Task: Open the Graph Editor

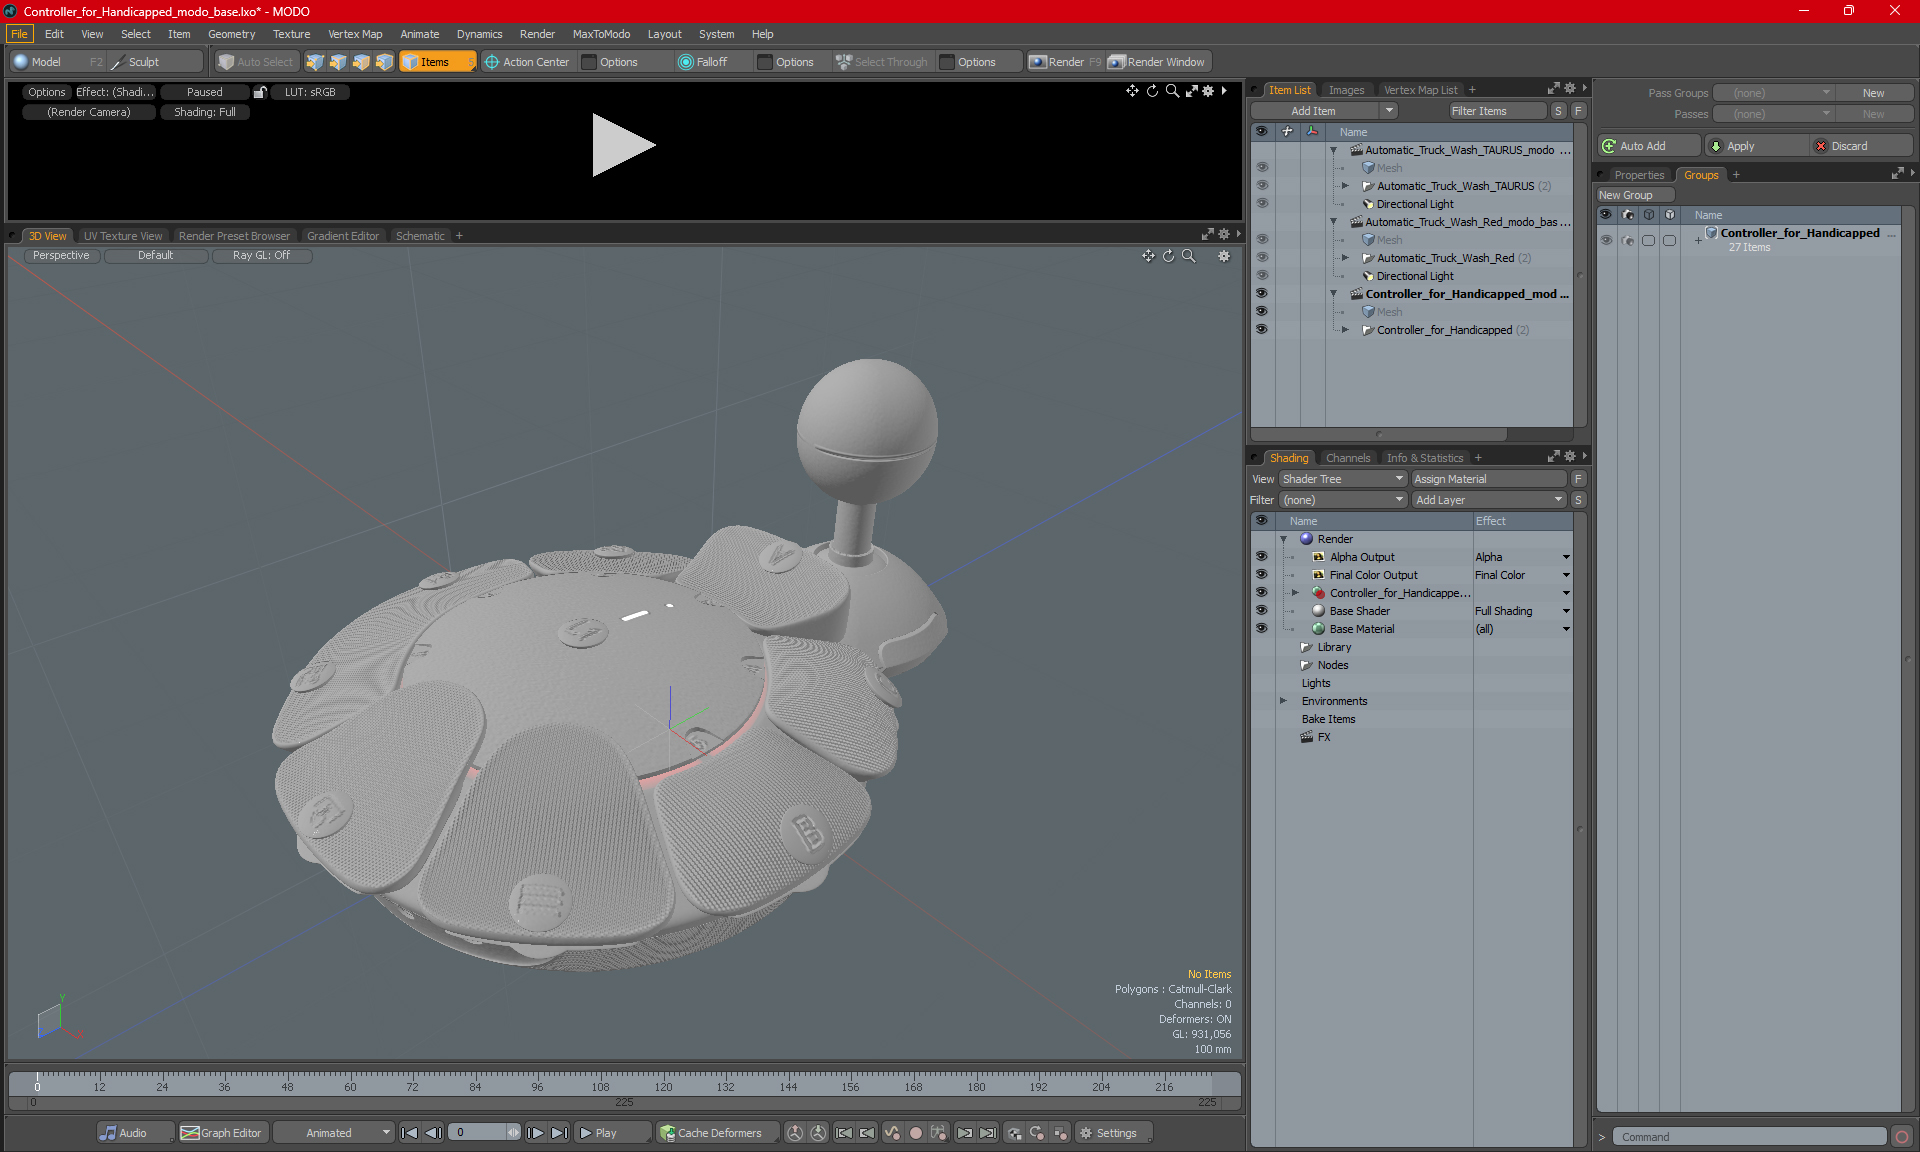Action: pyautogui.click(x=222, y=1133)
